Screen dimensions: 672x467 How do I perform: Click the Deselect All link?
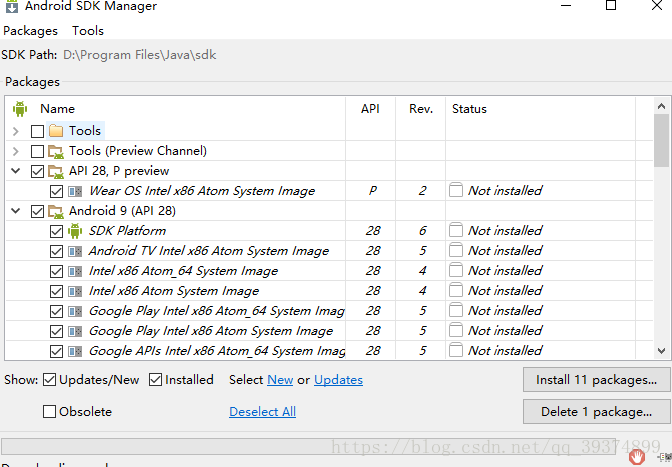262,412
